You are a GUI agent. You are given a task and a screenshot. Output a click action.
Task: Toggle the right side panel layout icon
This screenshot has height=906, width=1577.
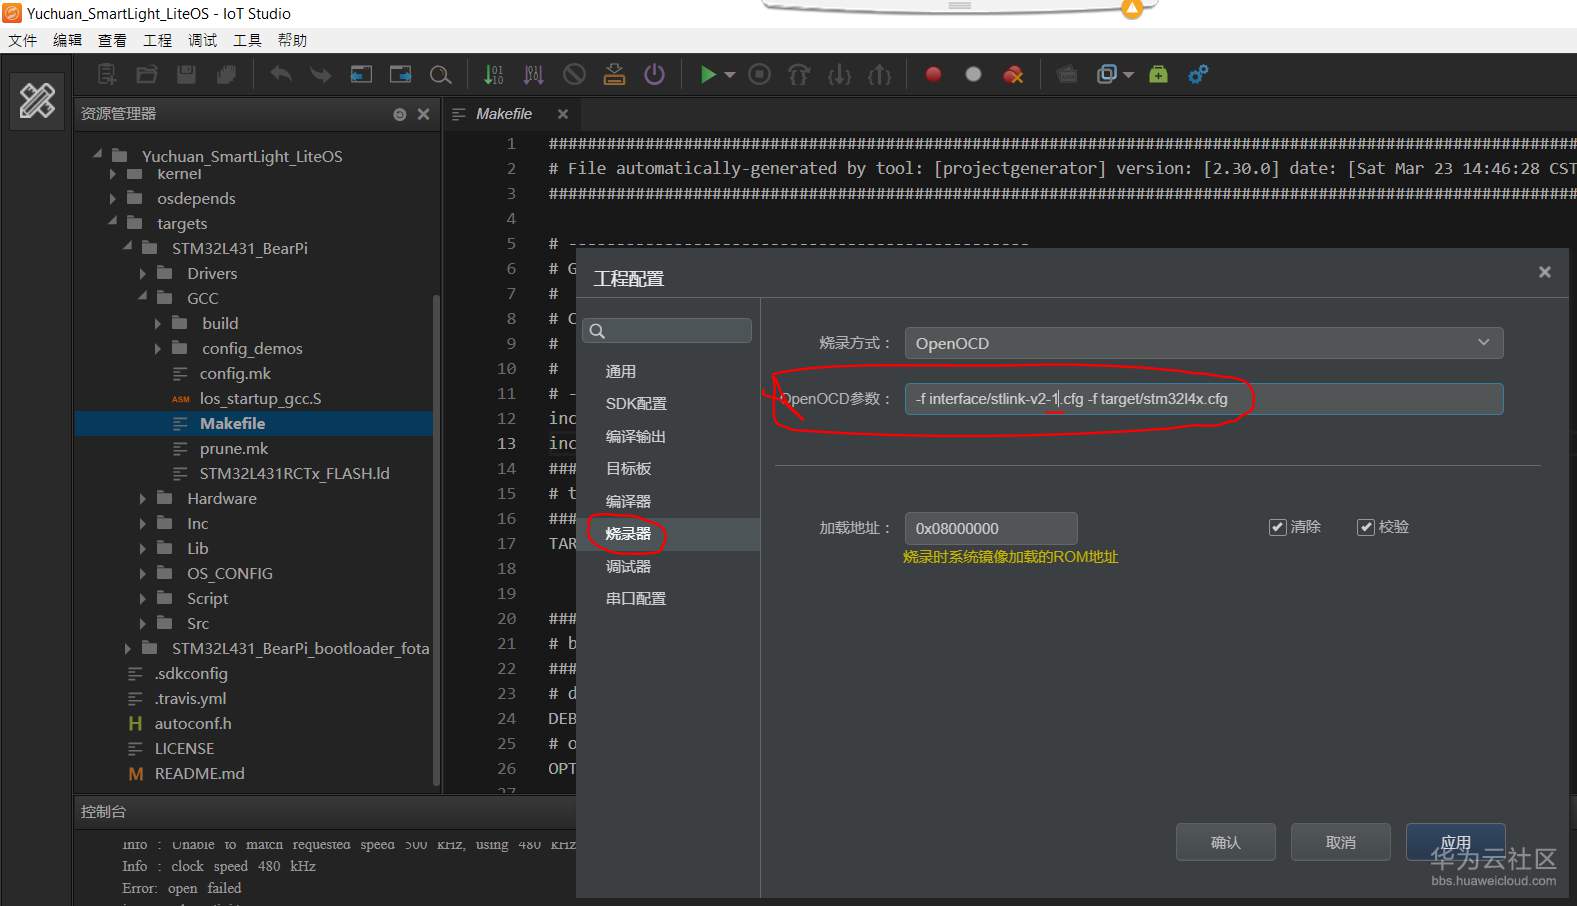tap(400, 74)
